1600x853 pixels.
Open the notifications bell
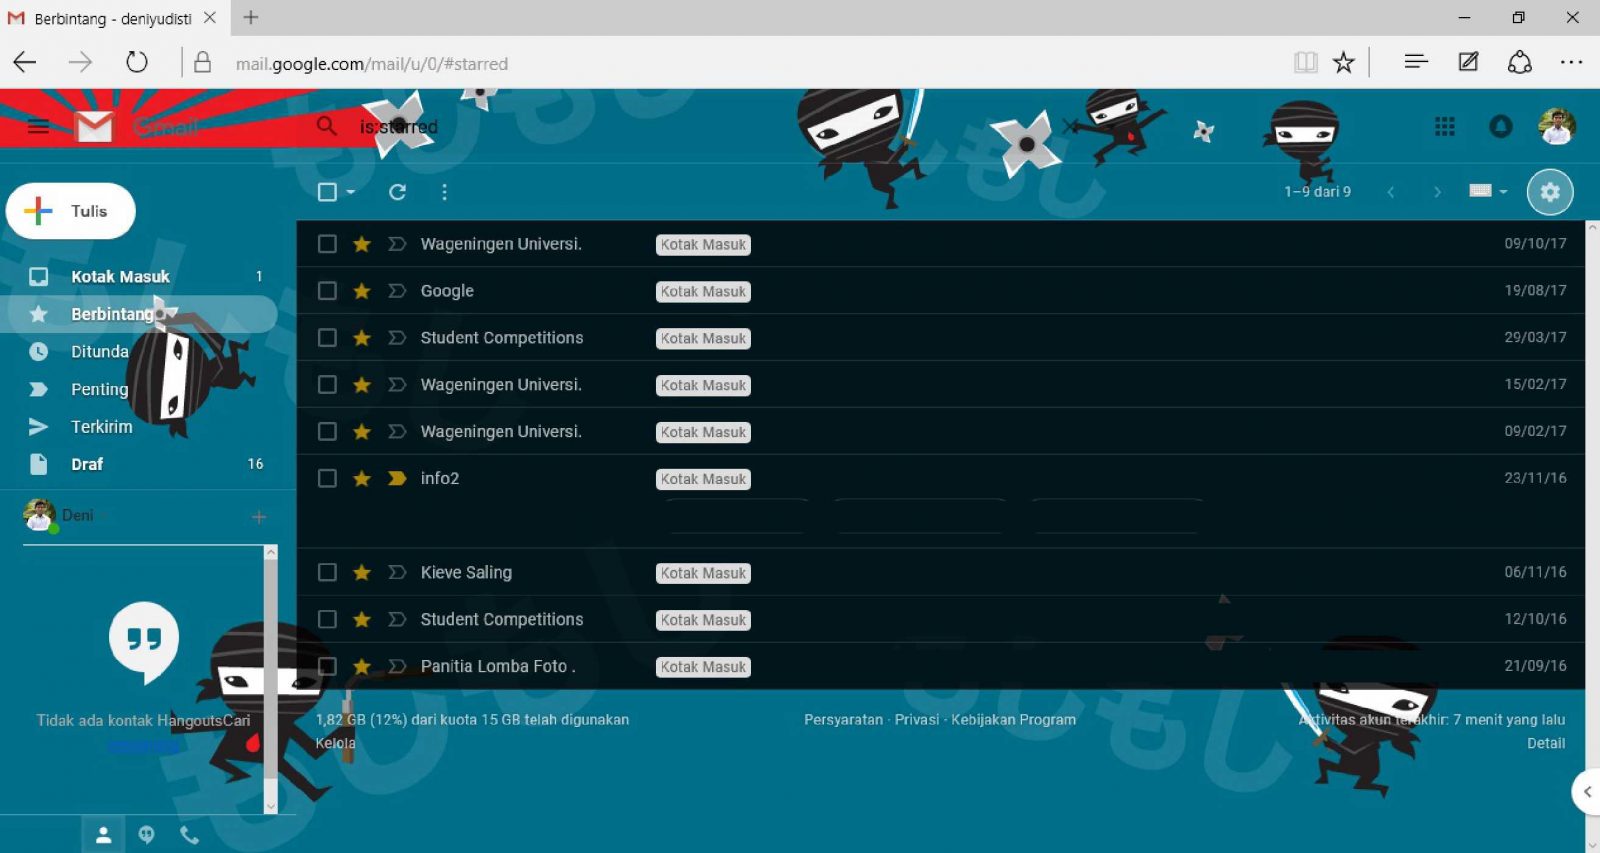1500,127
